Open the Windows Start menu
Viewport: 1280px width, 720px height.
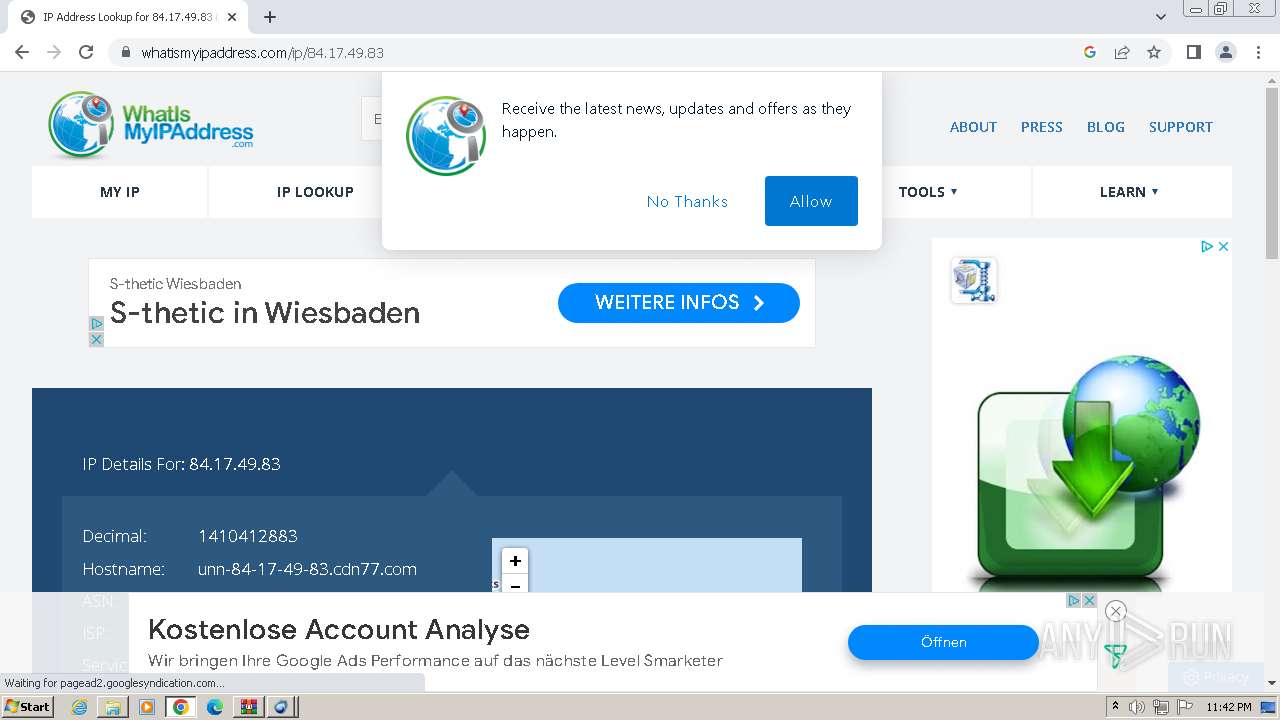click(x=28, y=707)
